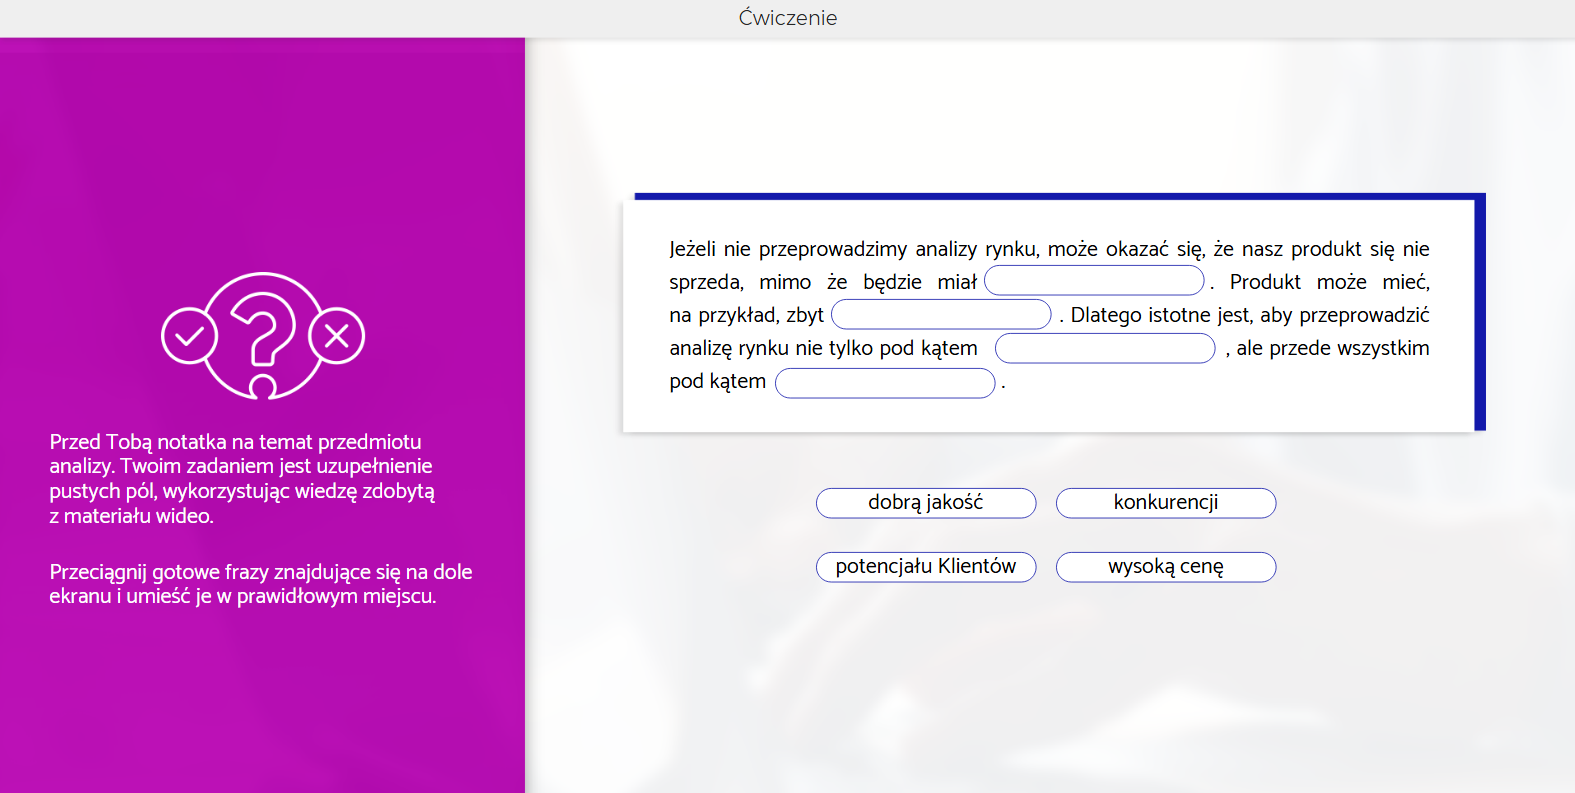Select the "konkurencji" phrase chip

click(x=1165, y=503)
